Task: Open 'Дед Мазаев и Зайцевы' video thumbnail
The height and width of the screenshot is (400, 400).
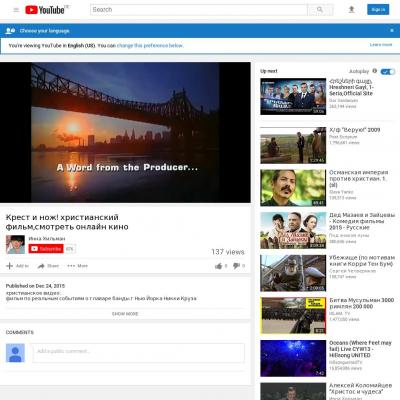Action: [x=293, y=230]
